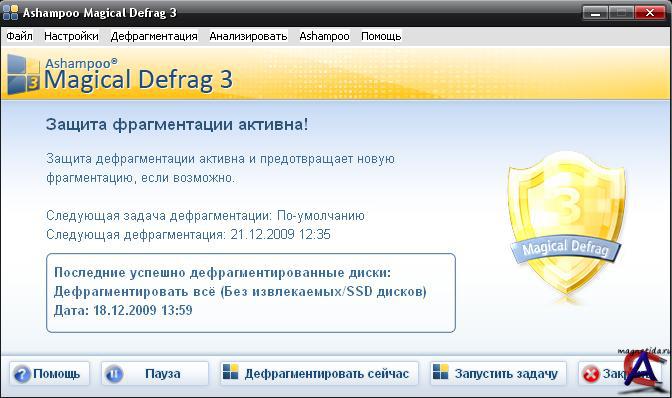Click 'Последние успешно дефрагментированные диски:' line
Screen dimensions: 672x398
pos(222,272)
